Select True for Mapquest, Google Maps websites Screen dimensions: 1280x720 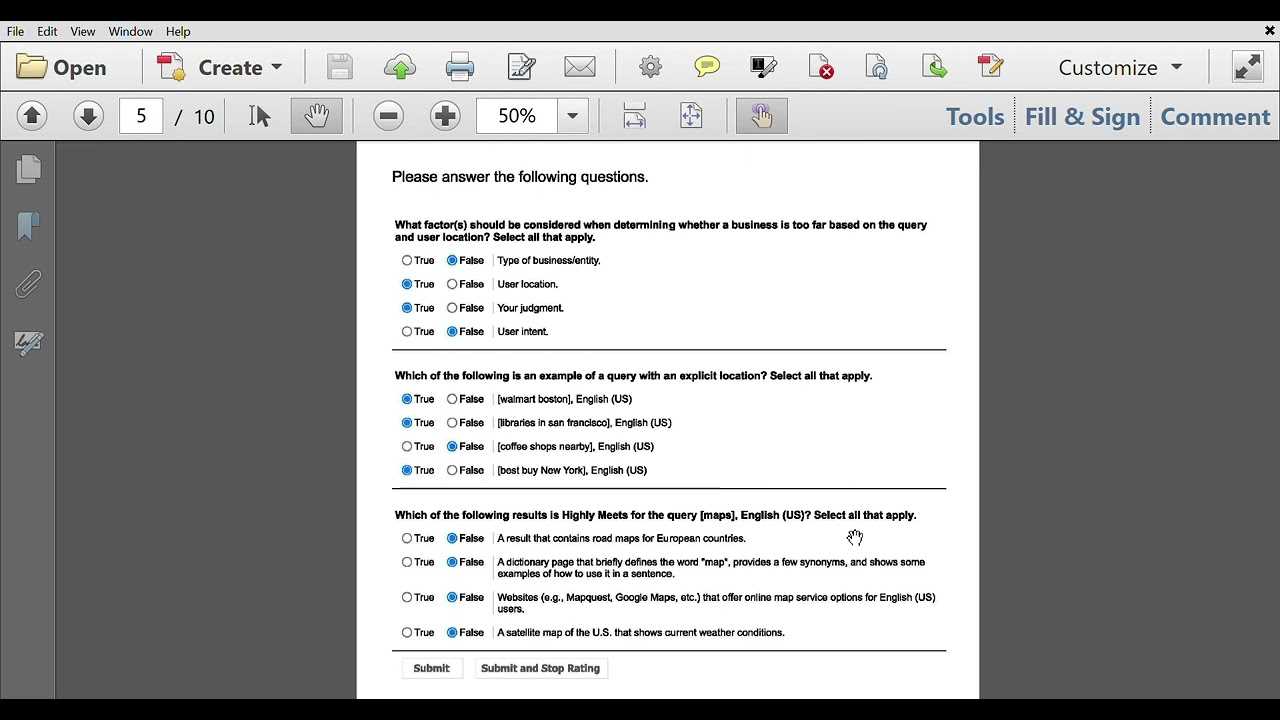coord(407,597)
